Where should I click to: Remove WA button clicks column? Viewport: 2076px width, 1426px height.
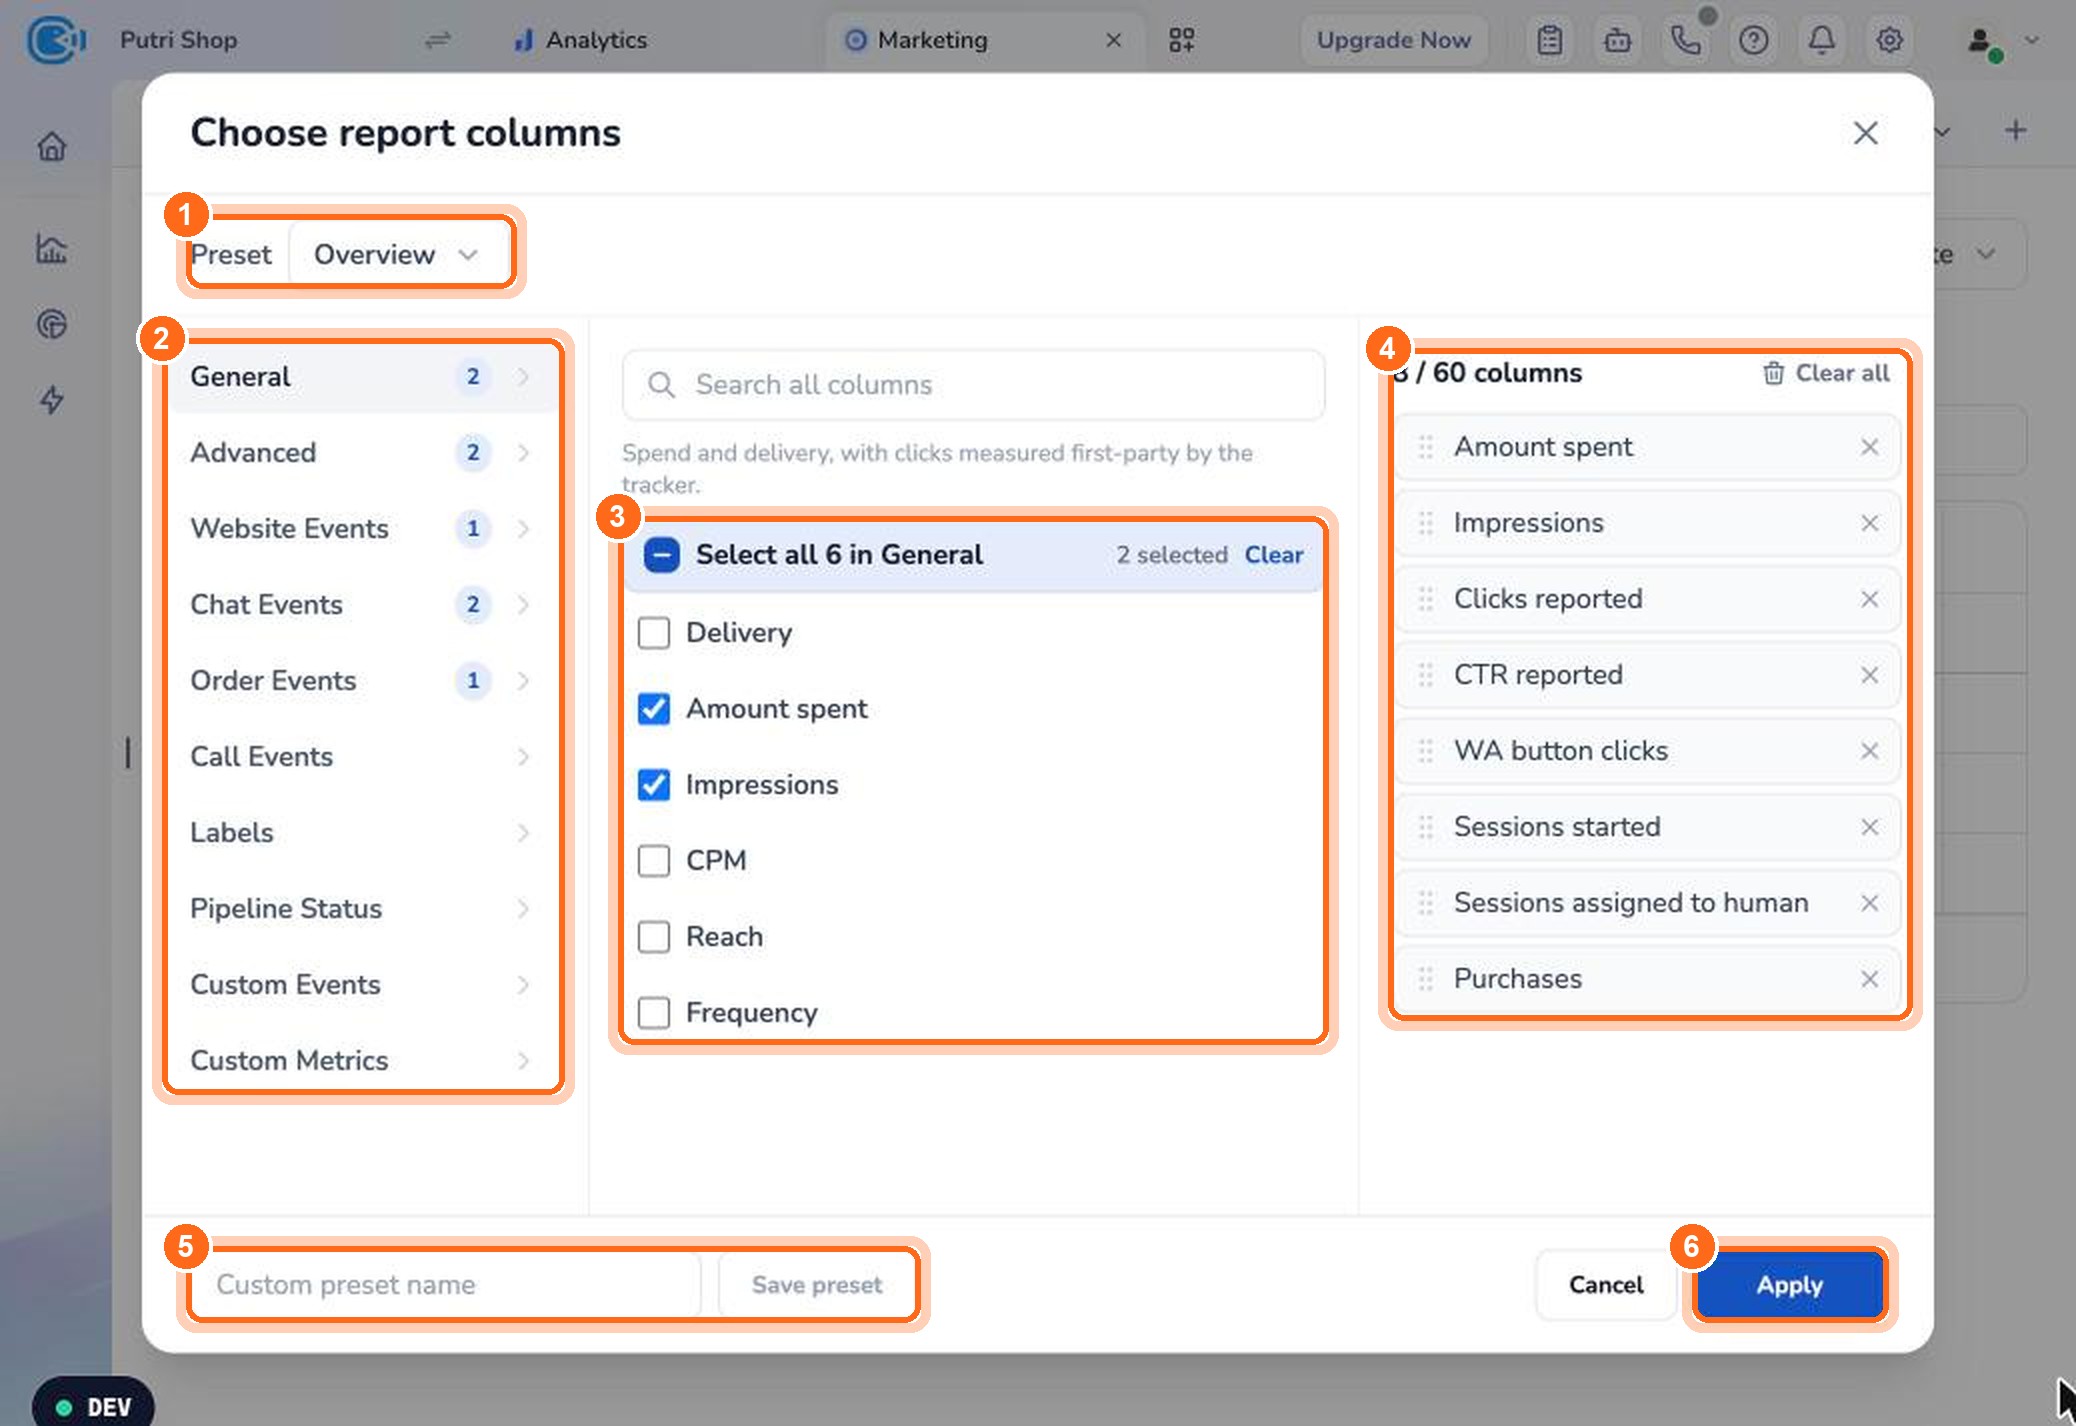[x=1869, y=751]
